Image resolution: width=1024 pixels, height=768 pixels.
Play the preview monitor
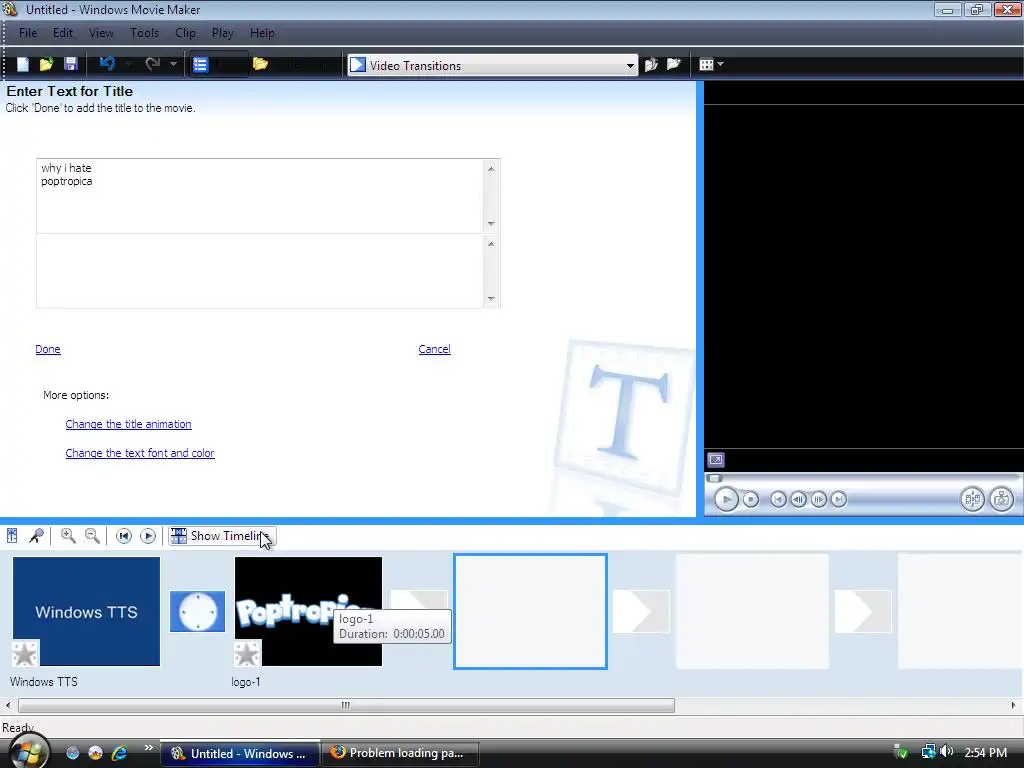[726, 500]
